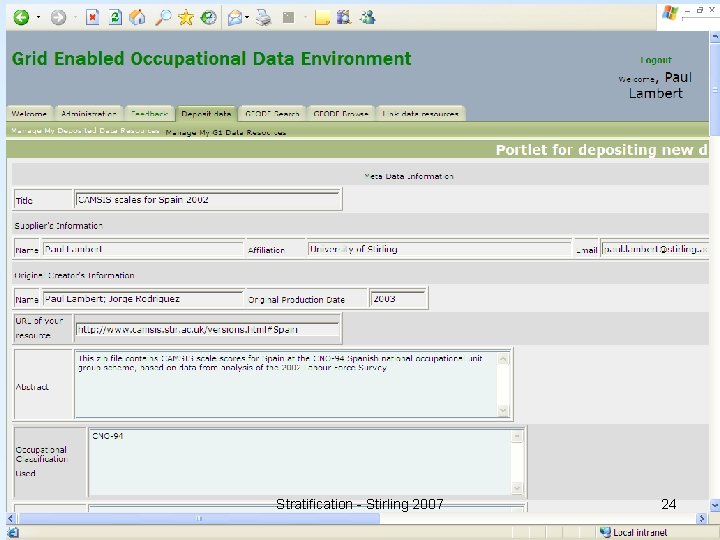Click the Windows flag logo
Image resolution: width=720 pixels, height=540 pixels.
670,13
